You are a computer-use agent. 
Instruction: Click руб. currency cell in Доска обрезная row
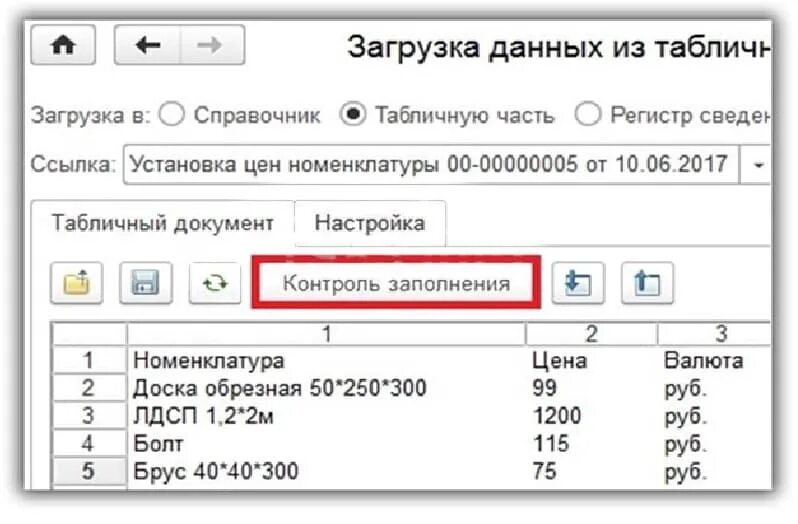(715, 388)
